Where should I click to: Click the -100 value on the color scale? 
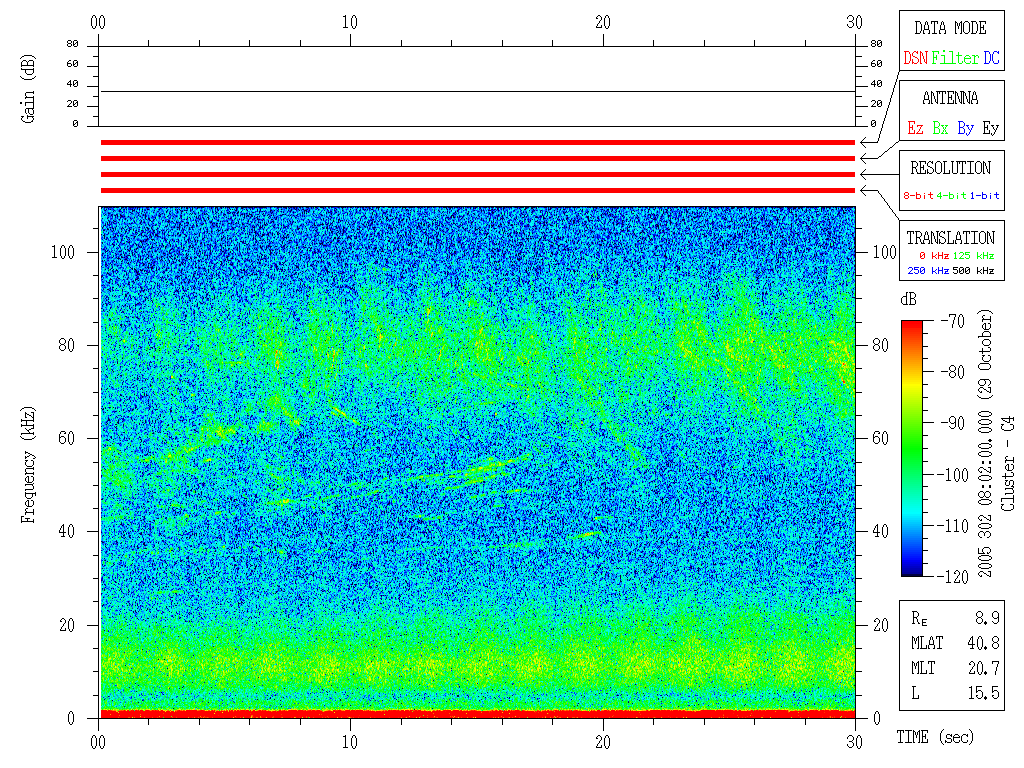(x=953, y=474)
